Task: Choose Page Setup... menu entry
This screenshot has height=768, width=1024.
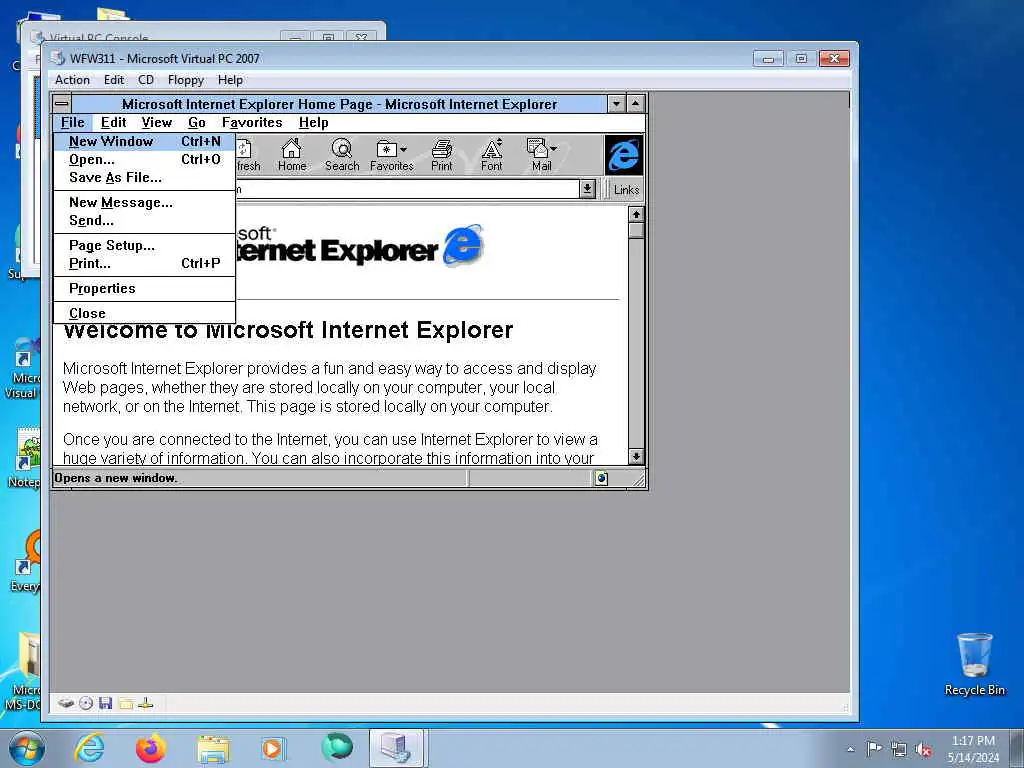Action: (144, 246)
